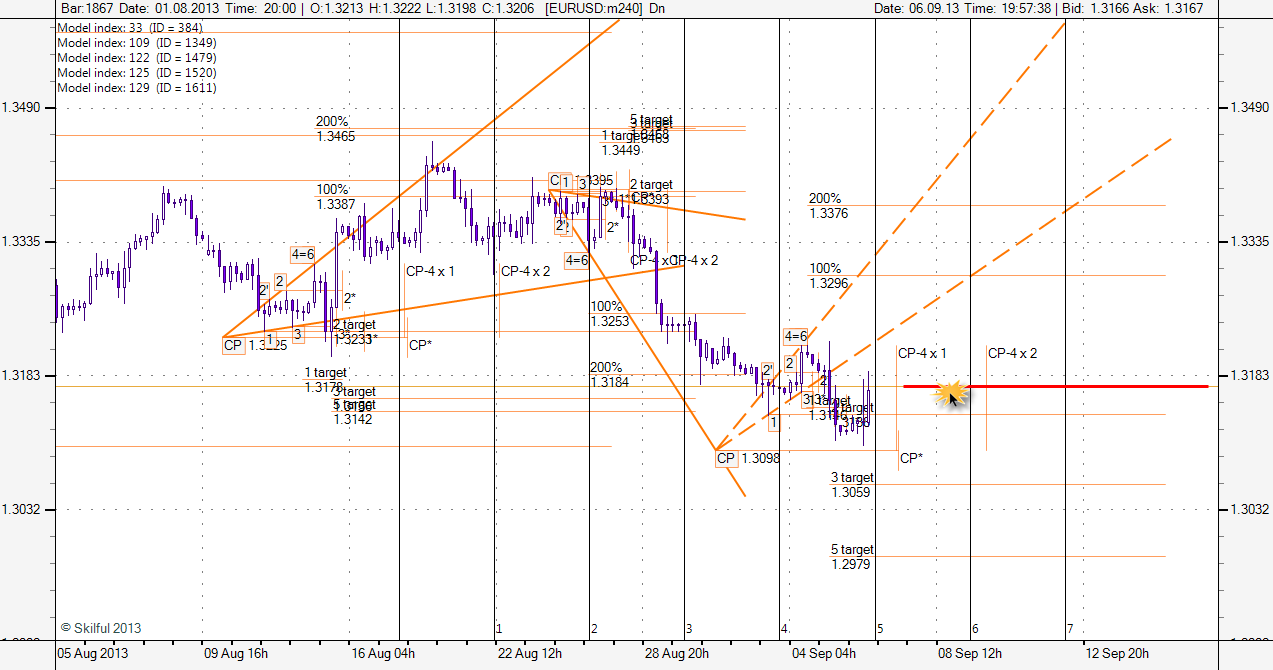
Task: Click period separator number 1 at bottom
Action: (498, 629)
